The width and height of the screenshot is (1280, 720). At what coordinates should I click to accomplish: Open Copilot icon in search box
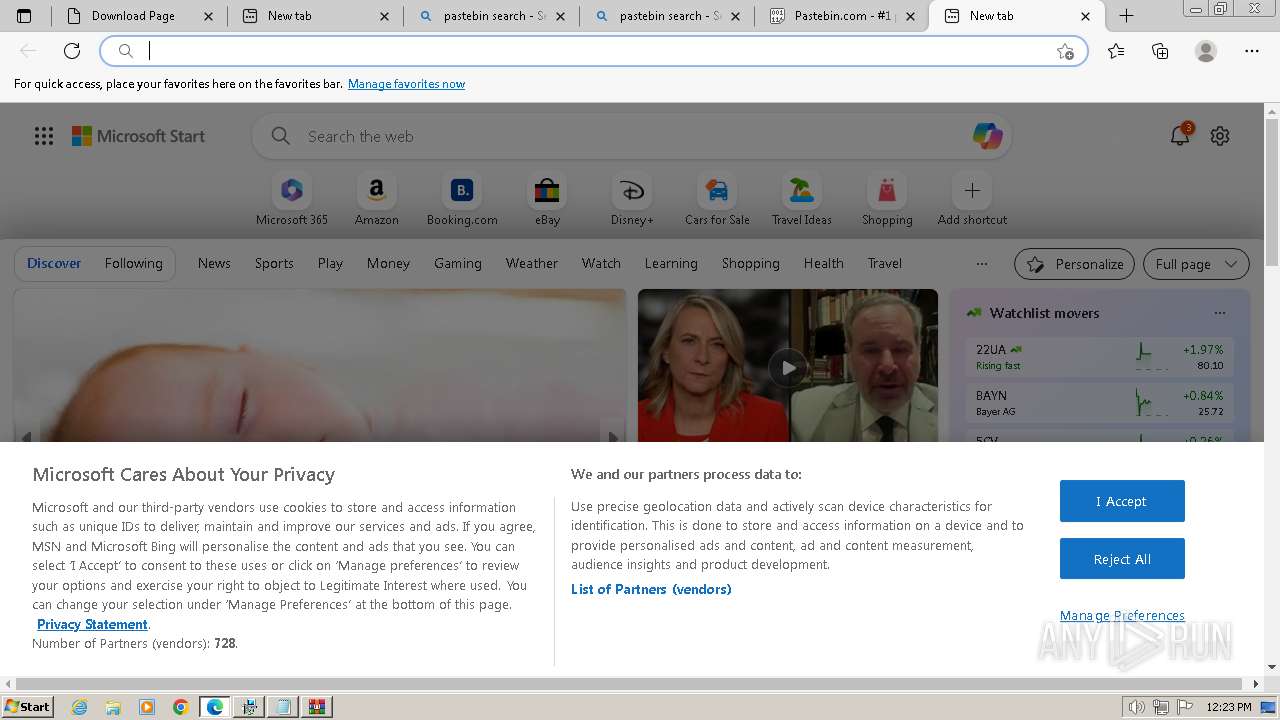(987, 136)
